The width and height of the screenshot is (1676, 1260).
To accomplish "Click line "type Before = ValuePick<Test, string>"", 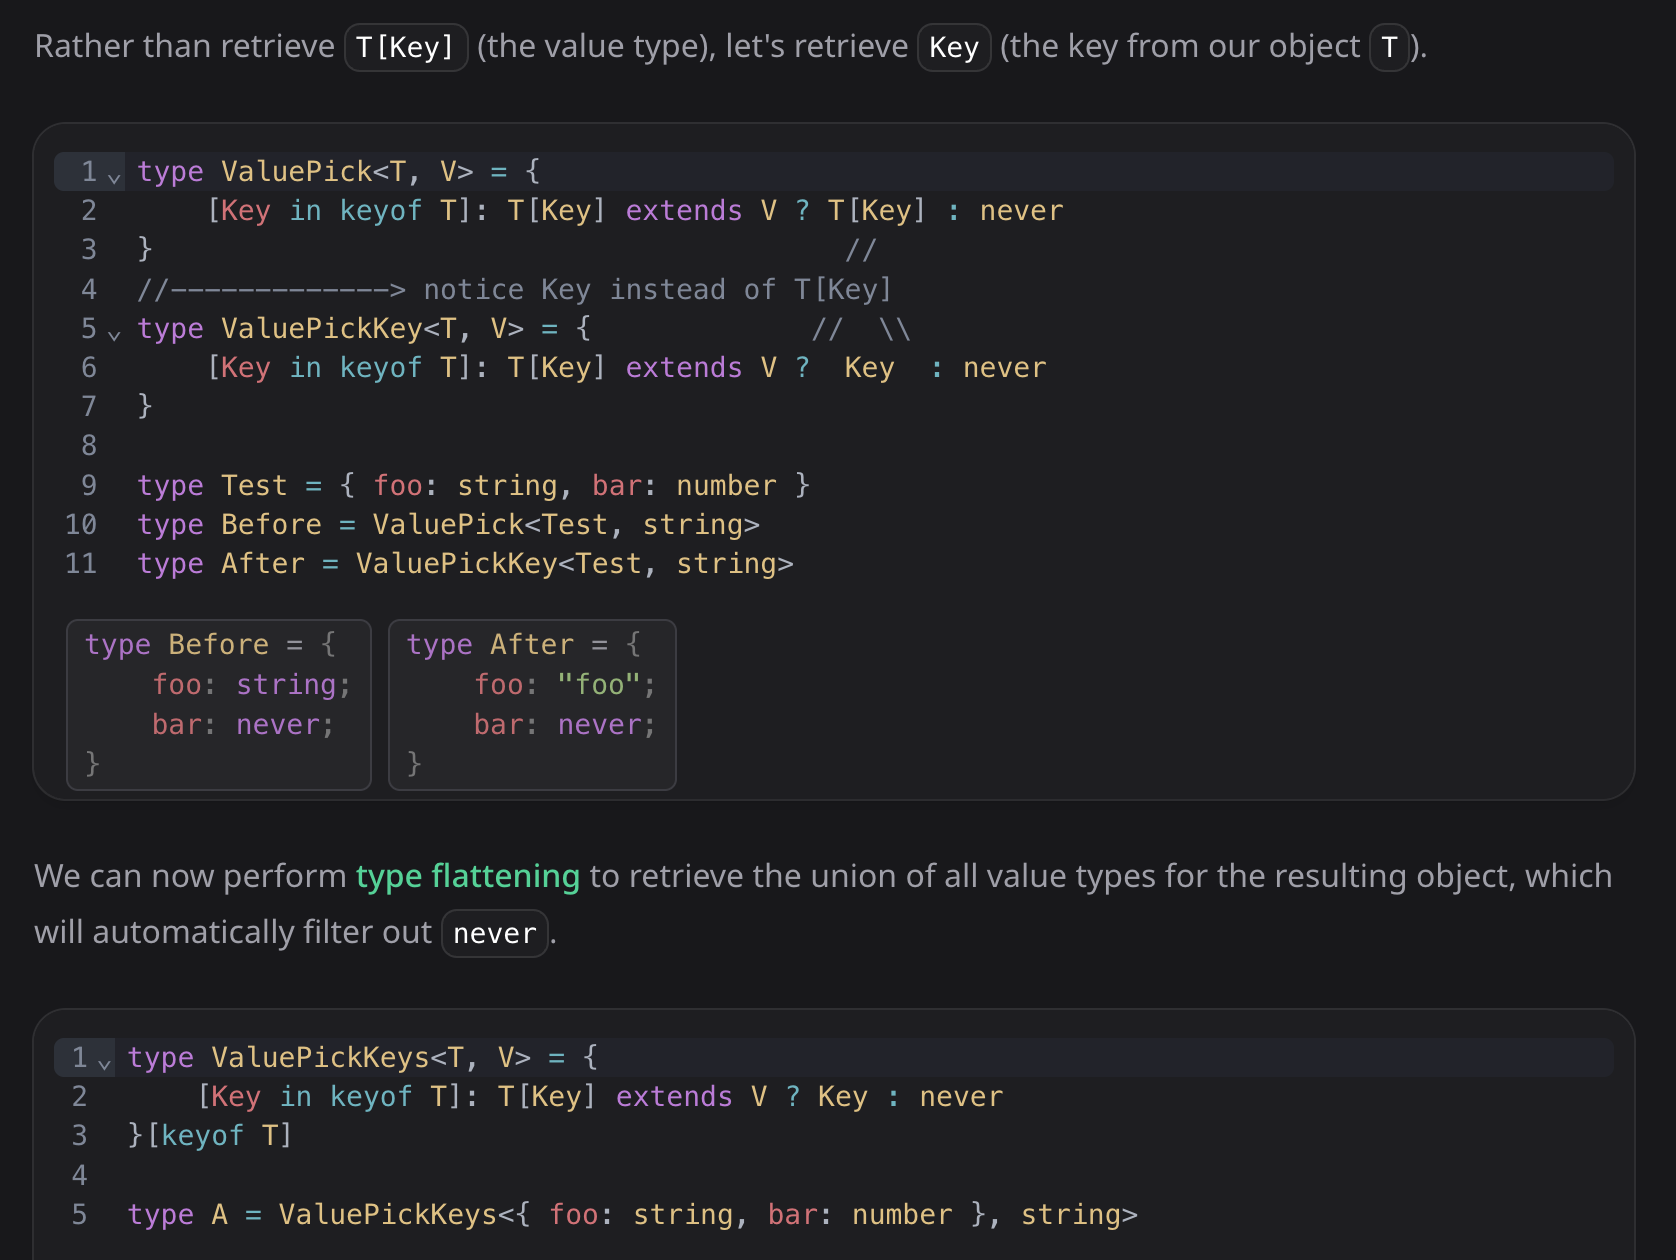I will click(448, 525).
